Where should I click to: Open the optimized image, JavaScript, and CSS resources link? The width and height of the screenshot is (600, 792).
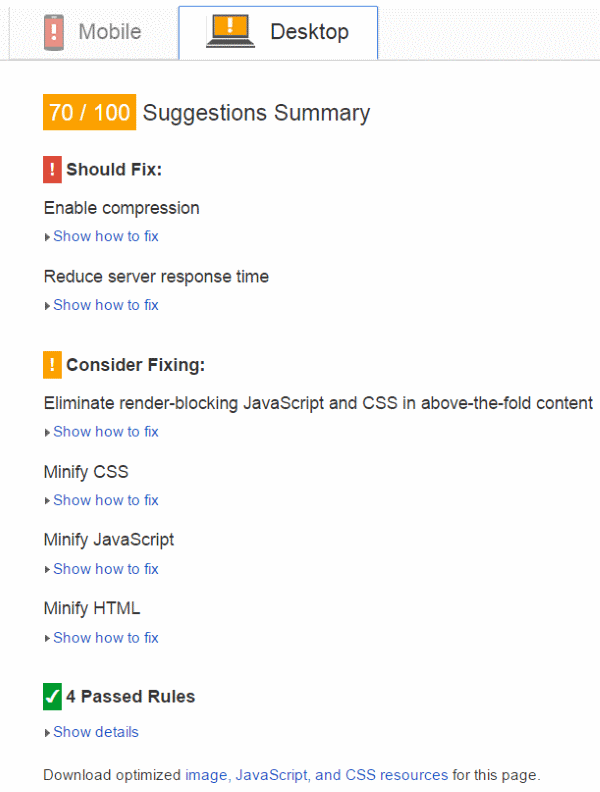317,775
